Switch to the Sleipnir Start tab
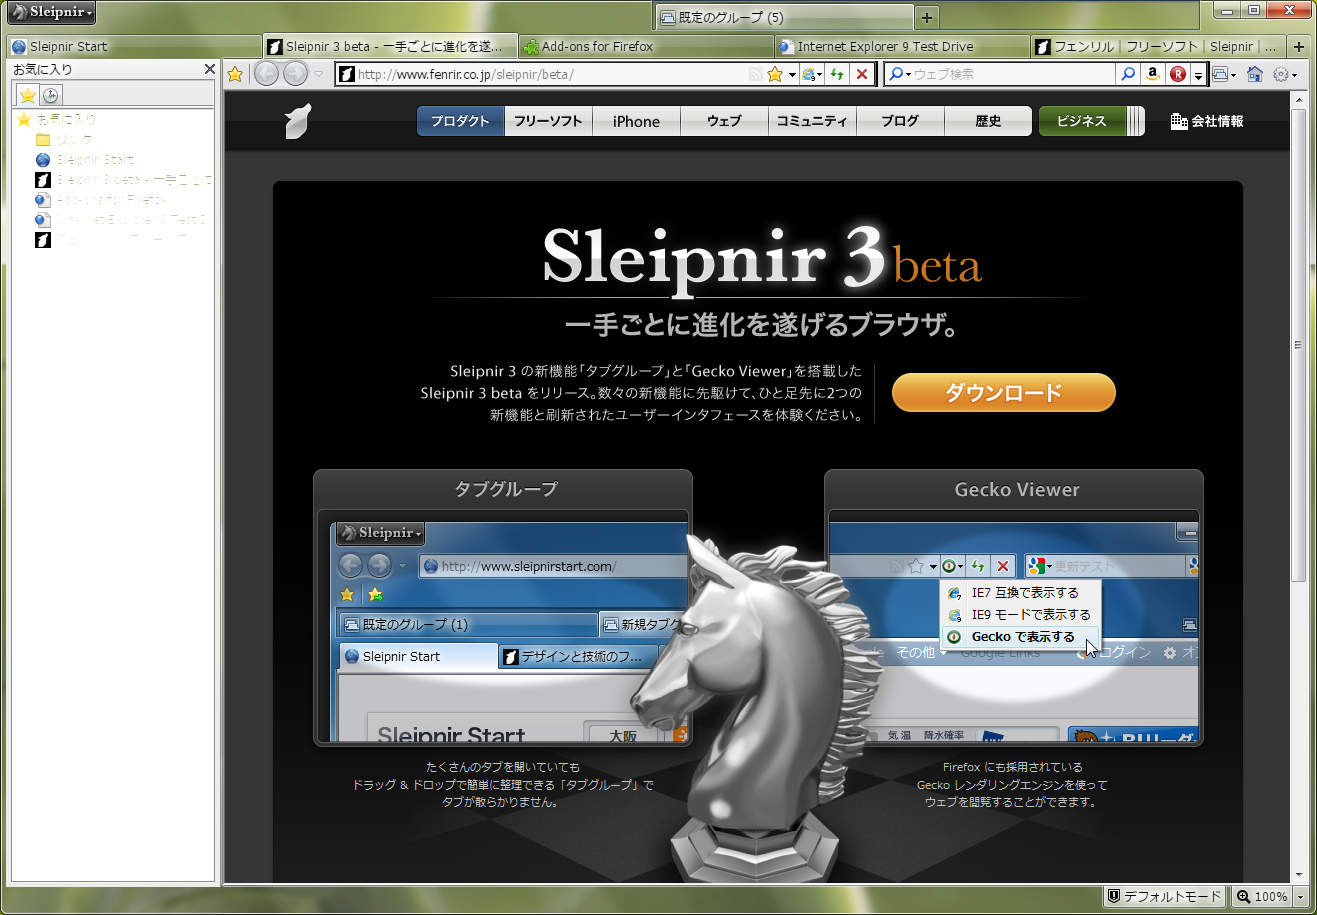 coord(134,46)
